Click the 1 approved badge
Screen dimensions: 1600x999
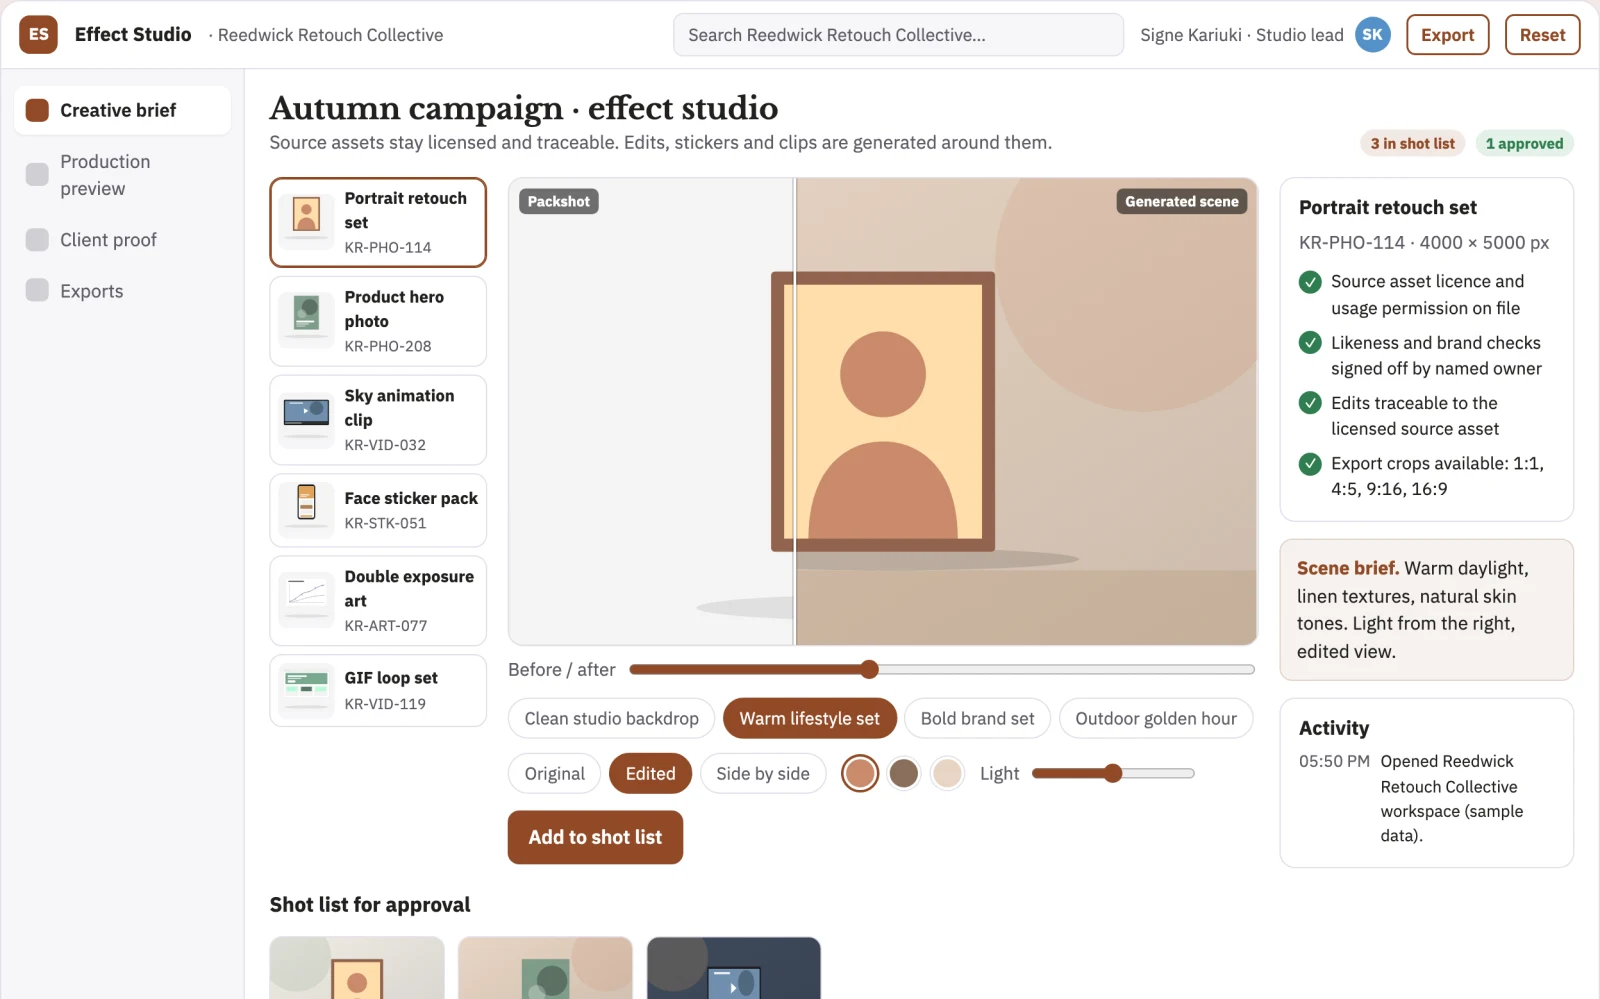click(x=1524, y=144)
